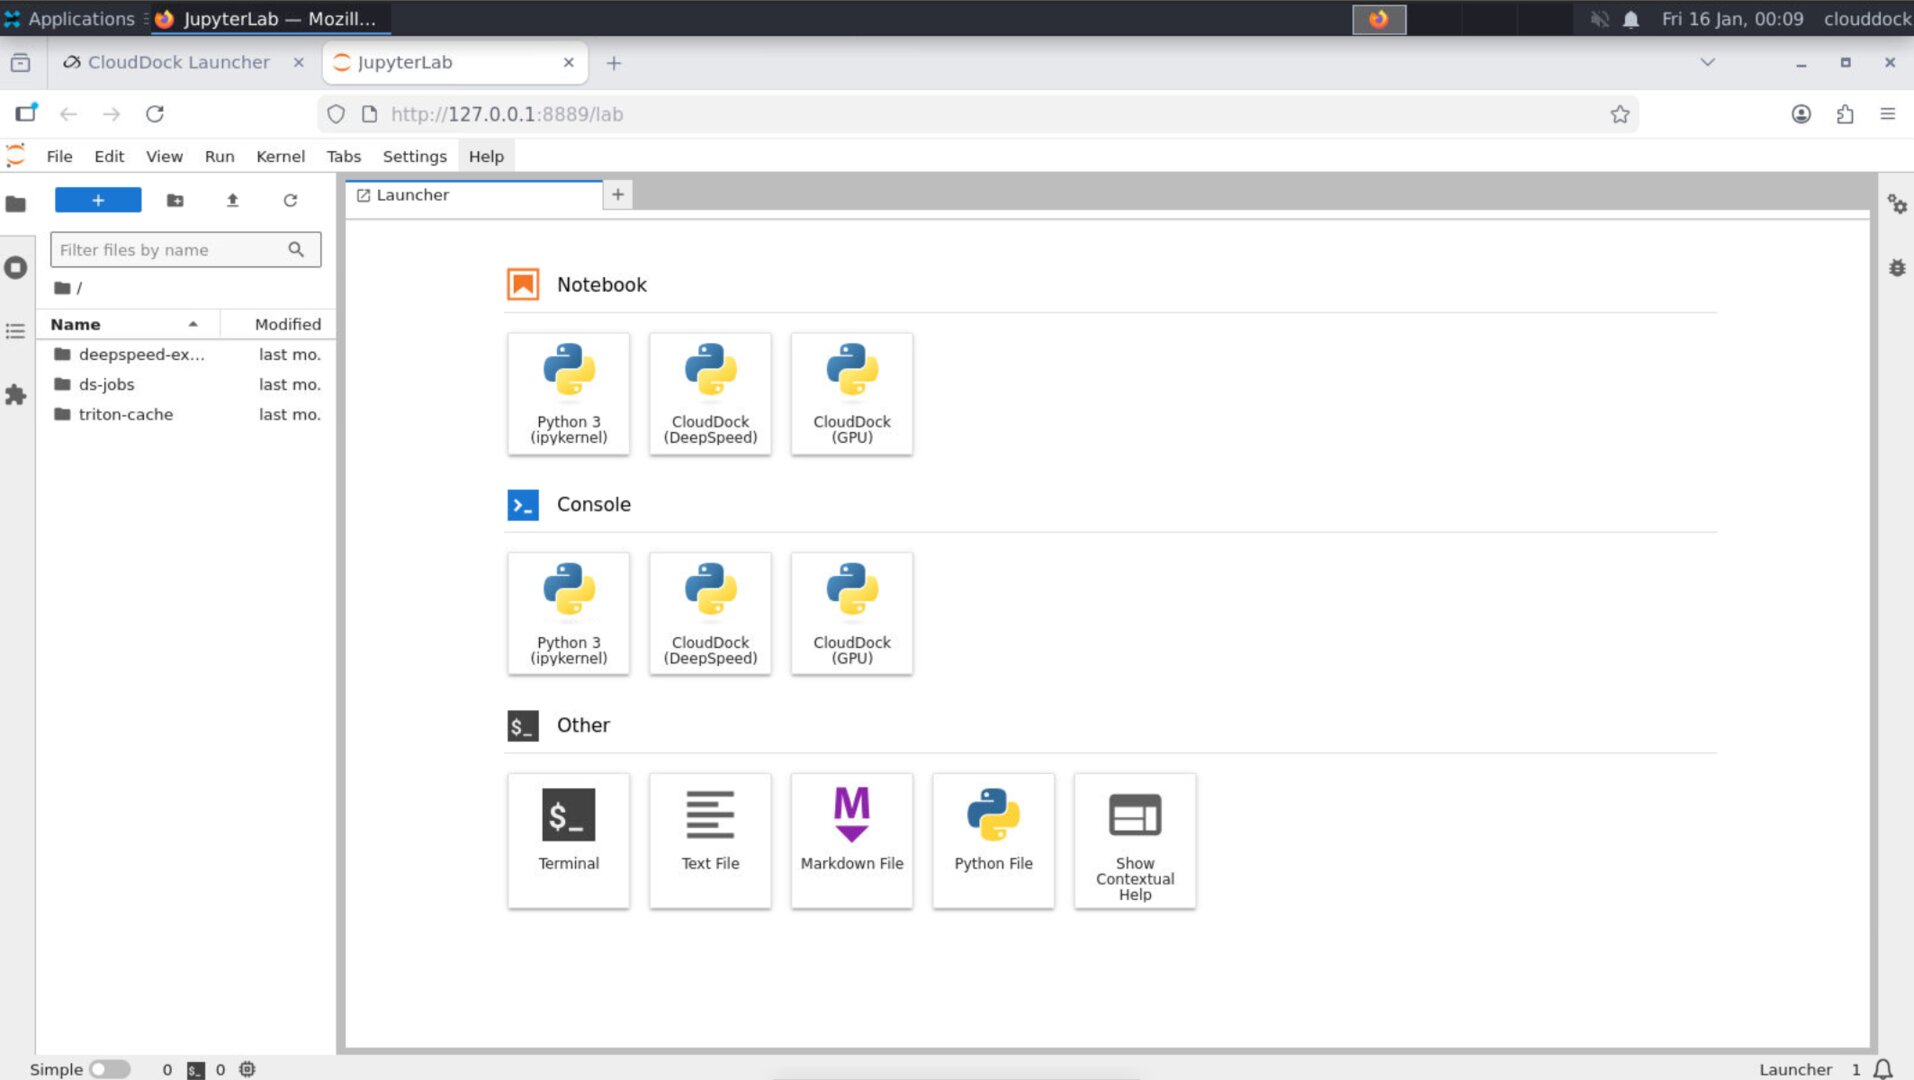Open the debugger panel on the right
This screenshot has width=1914, height=1080.
coord(1897,267)
